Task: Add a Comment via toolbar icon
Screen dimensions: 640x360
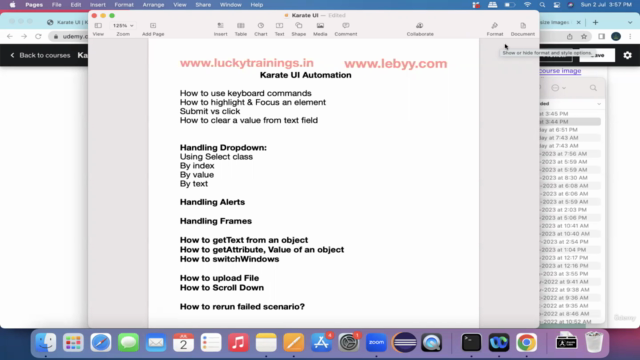Action: [346, 26]
